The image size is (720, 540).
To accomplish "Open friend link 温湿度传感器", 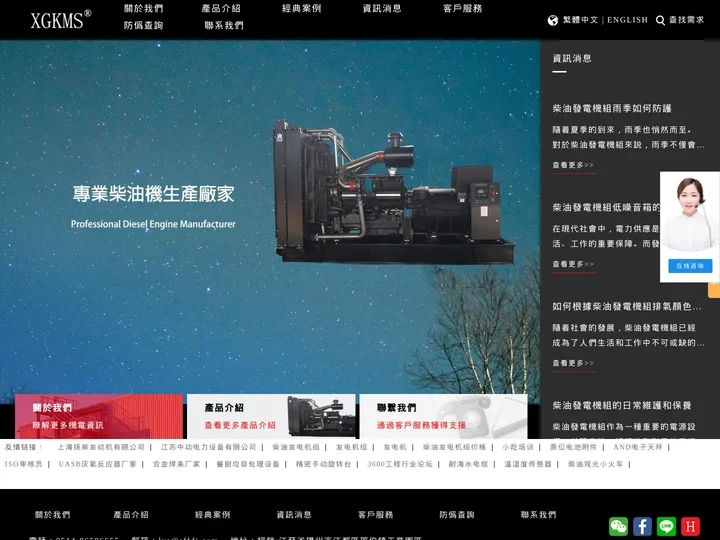I will (528, 464).
